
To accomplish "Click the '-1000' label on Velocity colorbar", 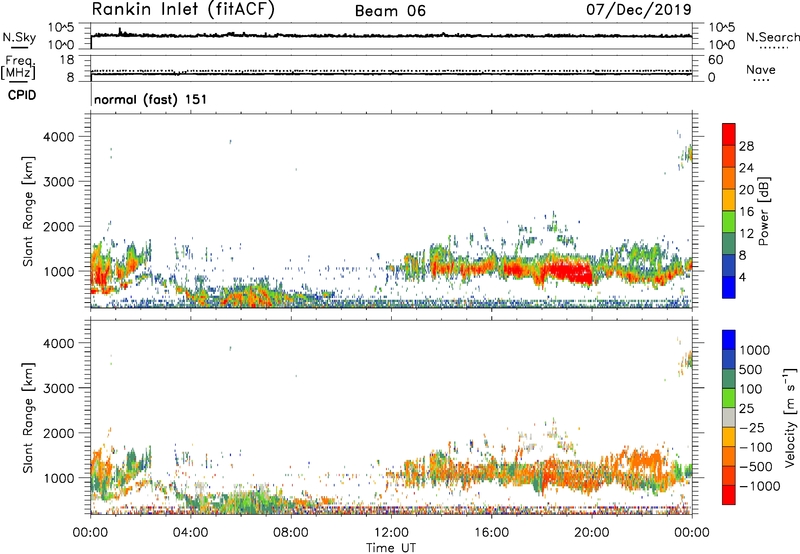I will (759, 486).
